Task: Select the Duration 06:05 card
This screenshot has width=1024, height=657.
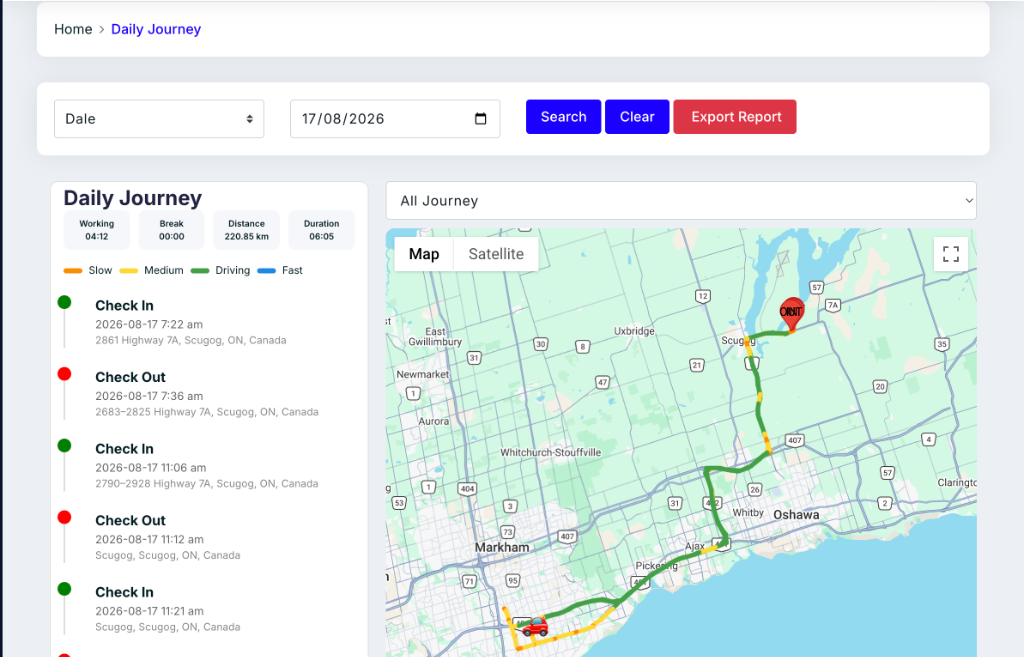Action: (321, 230)
